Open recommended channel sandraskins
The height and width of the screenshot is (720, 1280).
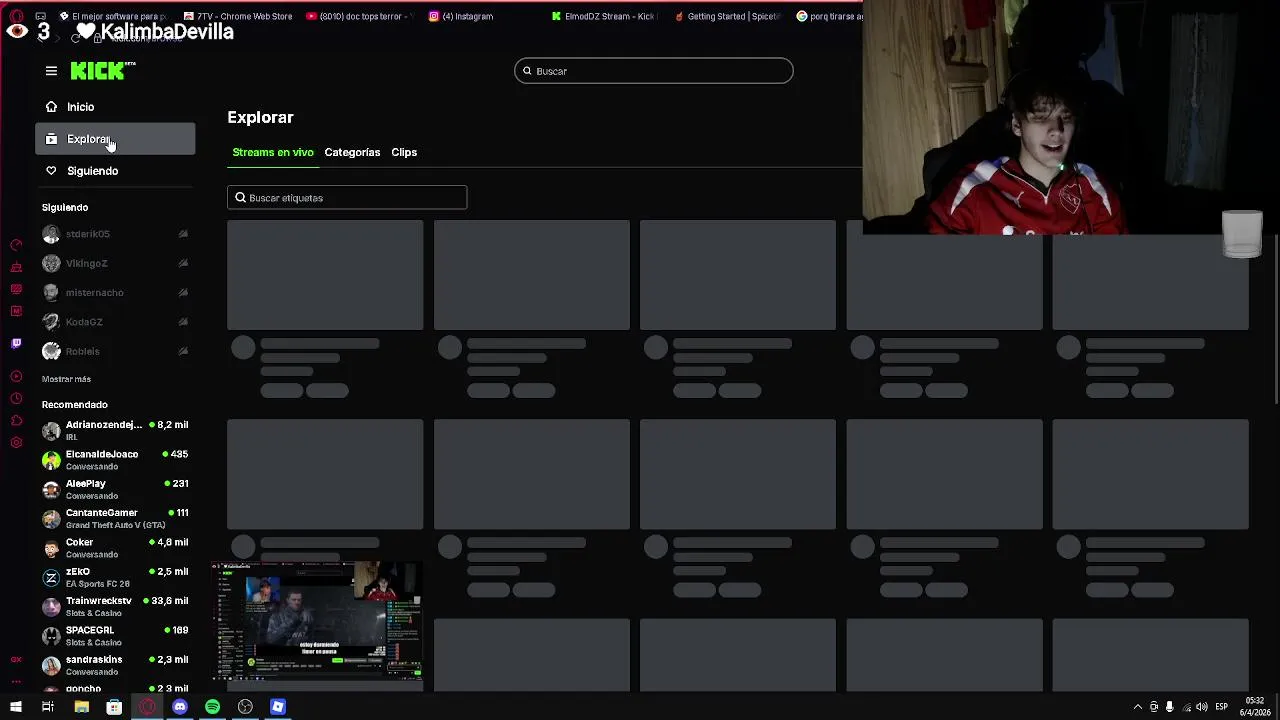[115, 665]
